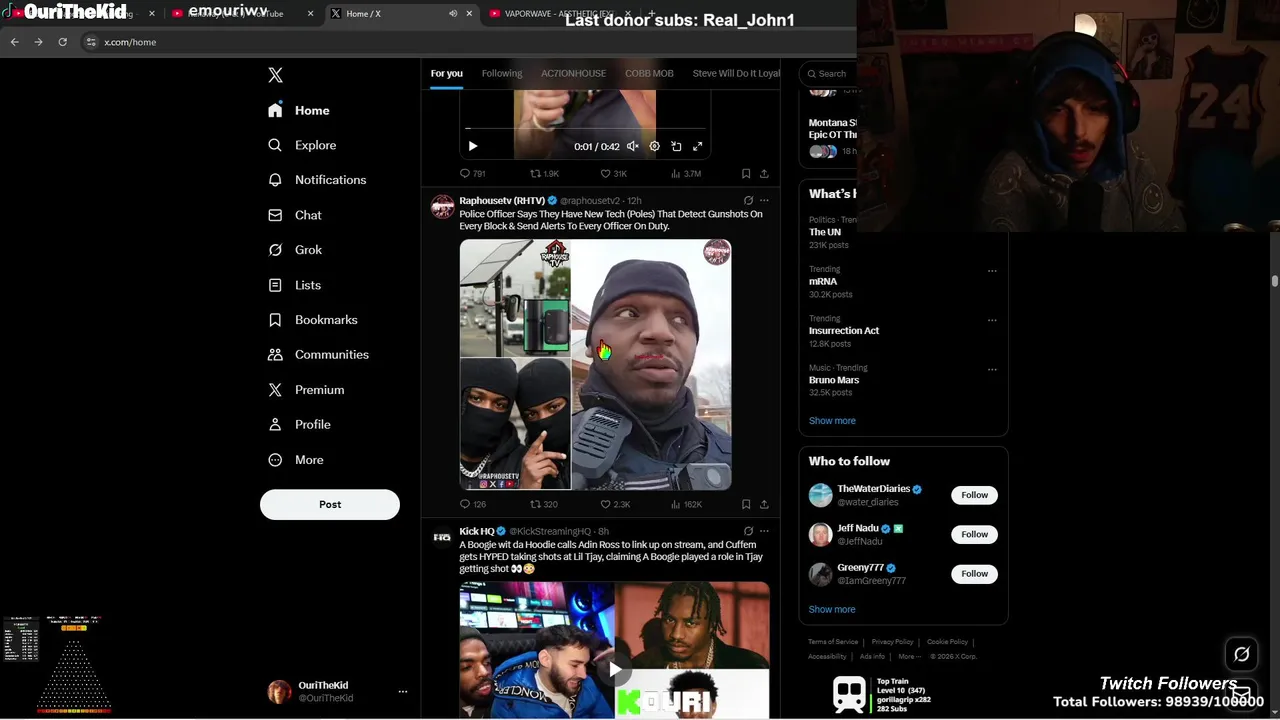The image size is (1280, 720).
Task: Open Home in the X sidebar
Action: point(299,110)
